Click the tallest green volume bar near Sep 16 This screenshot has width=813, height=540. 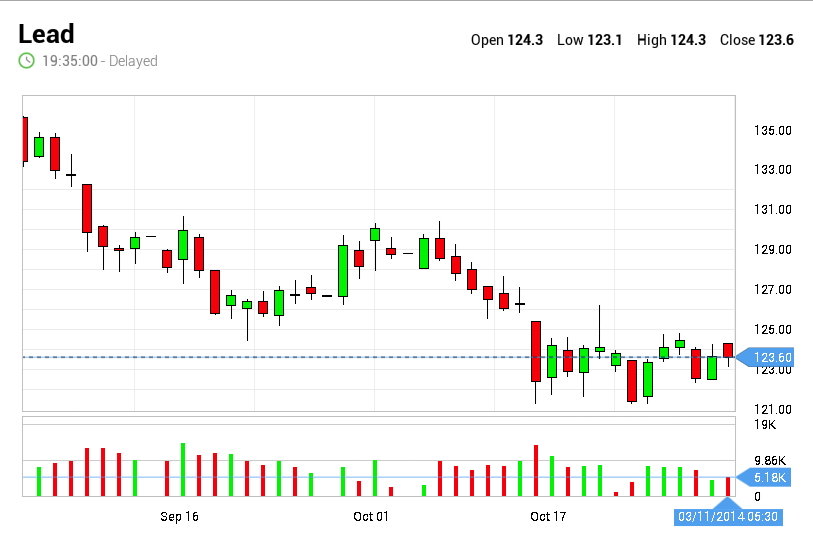[183, 469]
